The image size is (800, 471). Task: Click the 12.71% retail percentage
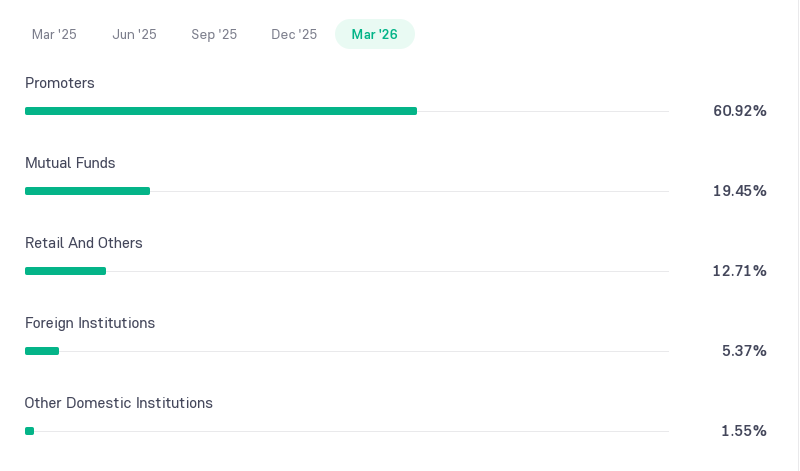pos(739,270)
